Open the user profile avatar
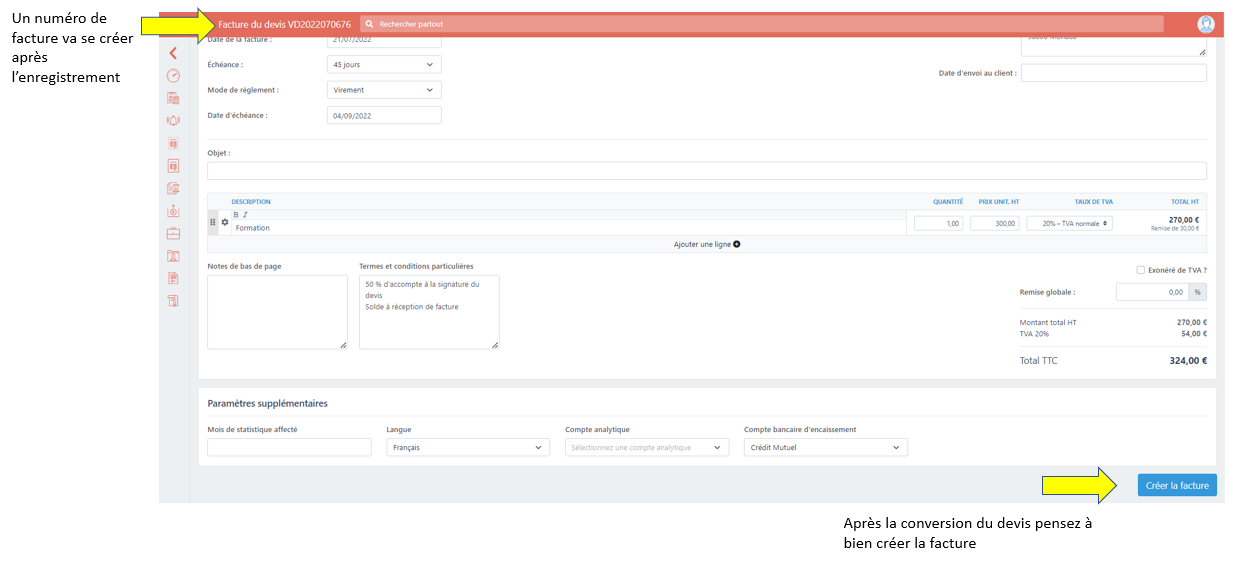Screen dimensions: 1237x566 [1205, 24]
